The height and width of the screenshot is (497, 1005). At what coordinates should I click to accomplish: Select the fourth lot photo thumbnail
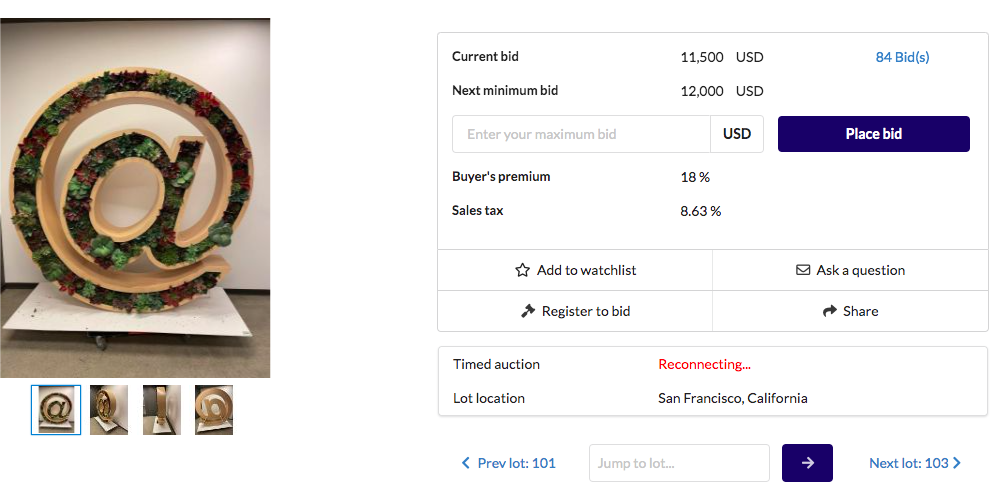(214, 410)
